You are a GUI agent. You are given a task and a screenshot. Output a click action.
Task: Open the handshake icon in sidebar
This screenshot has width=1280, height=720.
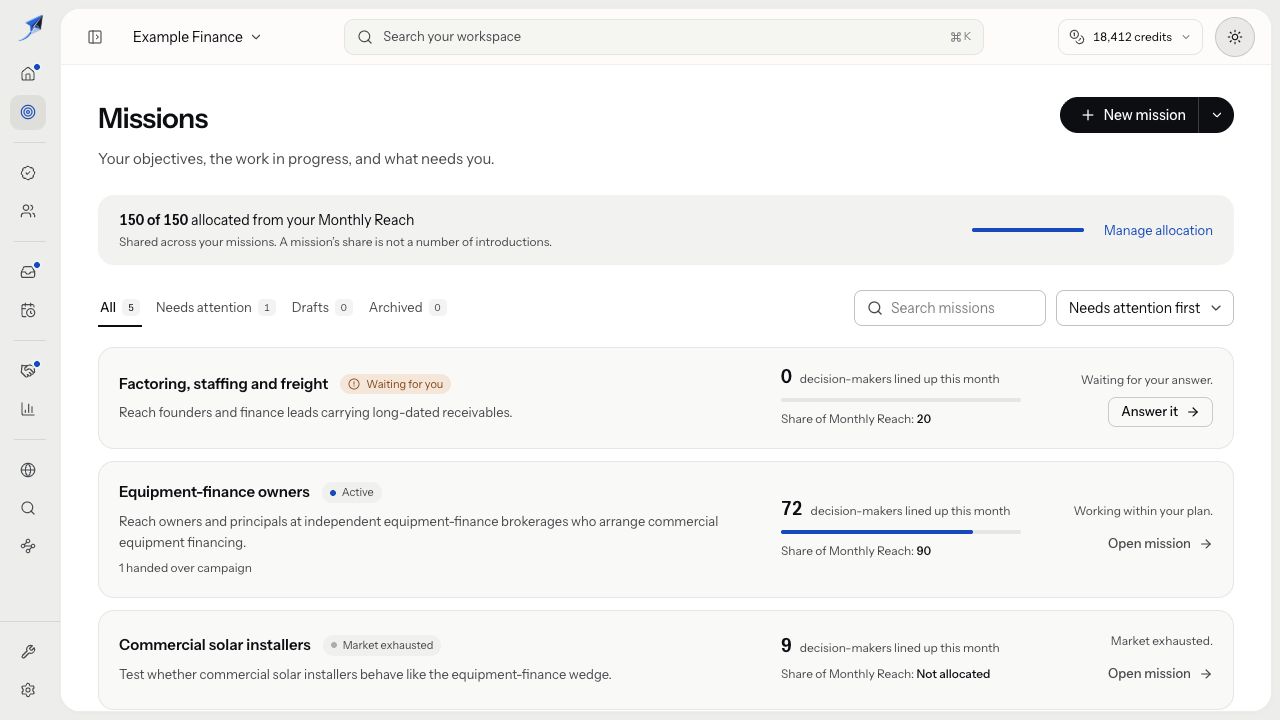coord(28,371)
